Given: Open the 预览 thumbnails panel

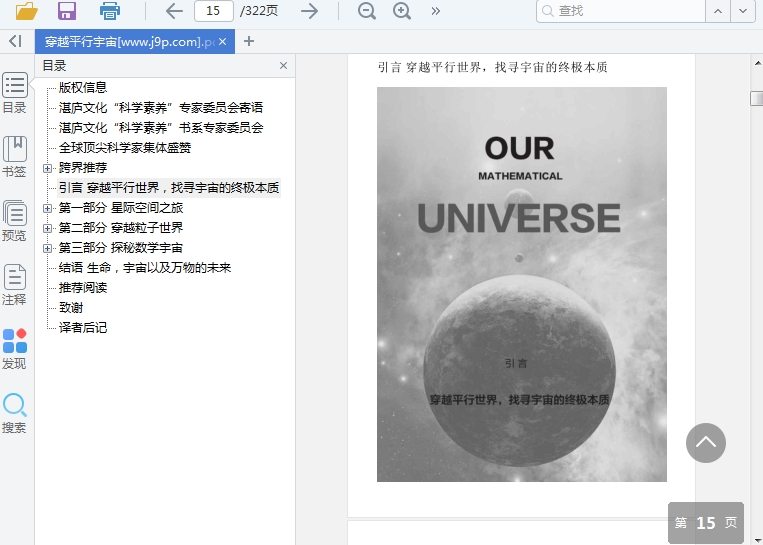Looking at the screenshot, I should tap(15, 221).
